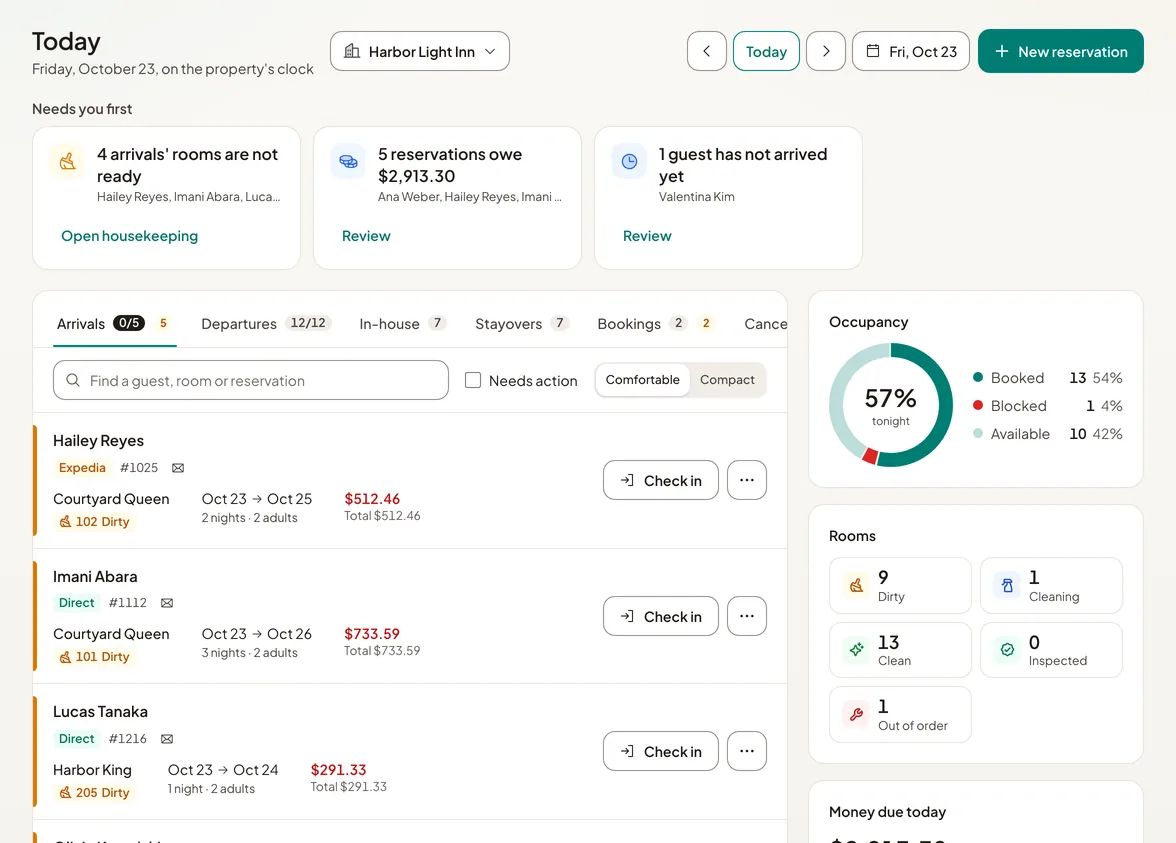Click the clock icon on the guest-not-arrived card
The image size is (1176, 843).
click(x=629, y=161)
